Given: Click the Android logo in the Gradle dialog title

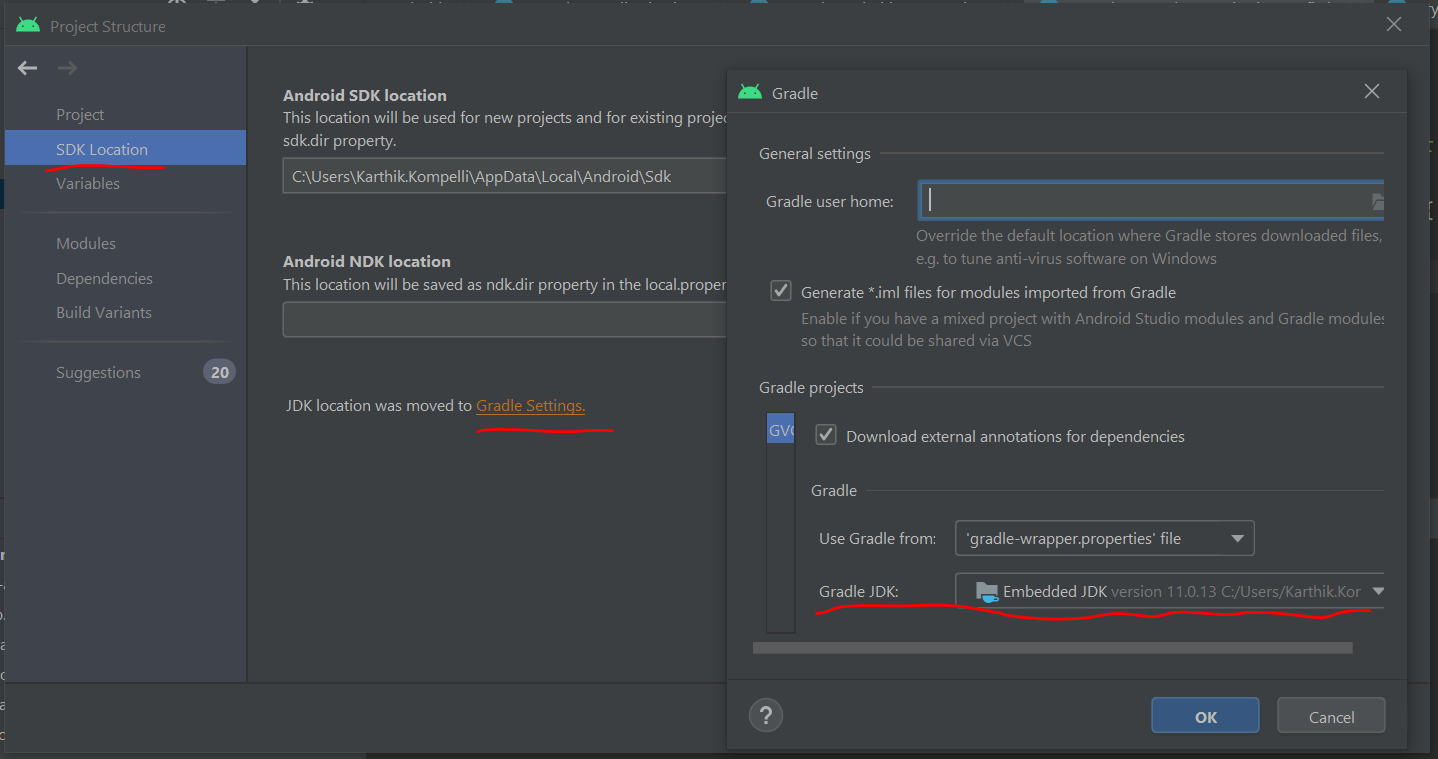Looking at the screenshot, I should [x=750, y=92].
